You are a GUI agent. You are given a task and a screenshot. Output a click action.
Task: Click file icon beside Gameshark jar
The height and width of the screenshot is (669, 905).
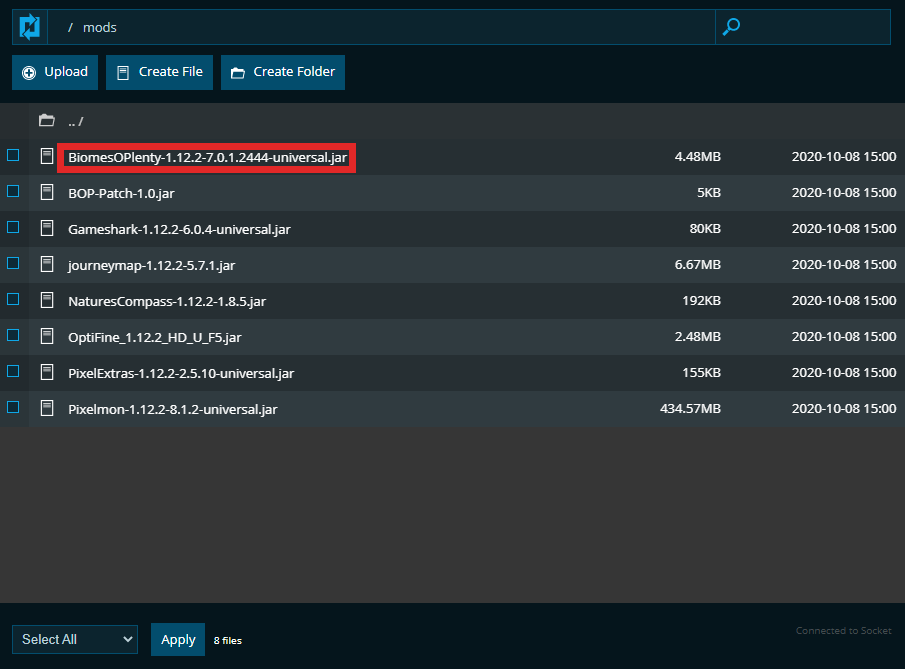click(x=47, y=229)
